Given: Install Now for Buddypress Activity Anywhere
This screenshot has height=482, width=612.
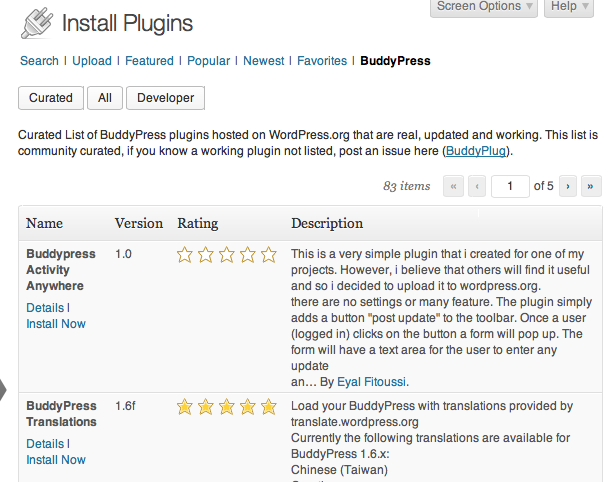Looking at the screenshot, I should pos(56,324).
